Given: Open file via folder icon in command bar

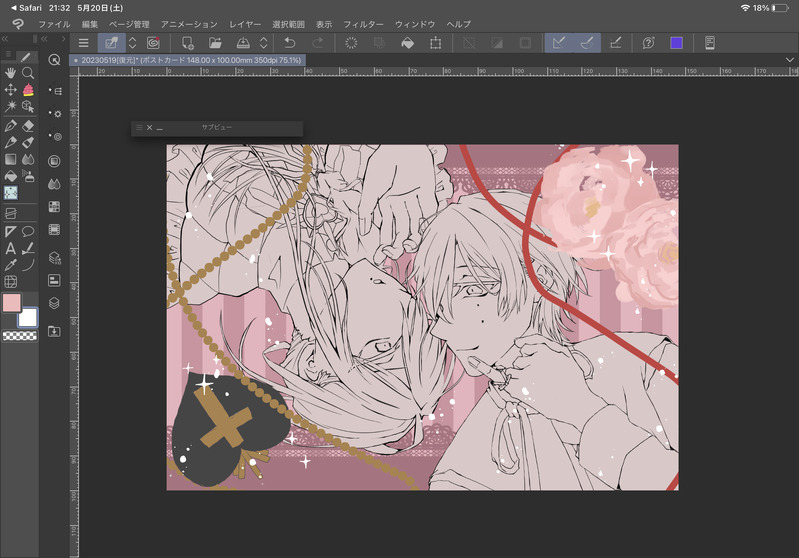Looking at the screenshot, I should tap(215, 43).
